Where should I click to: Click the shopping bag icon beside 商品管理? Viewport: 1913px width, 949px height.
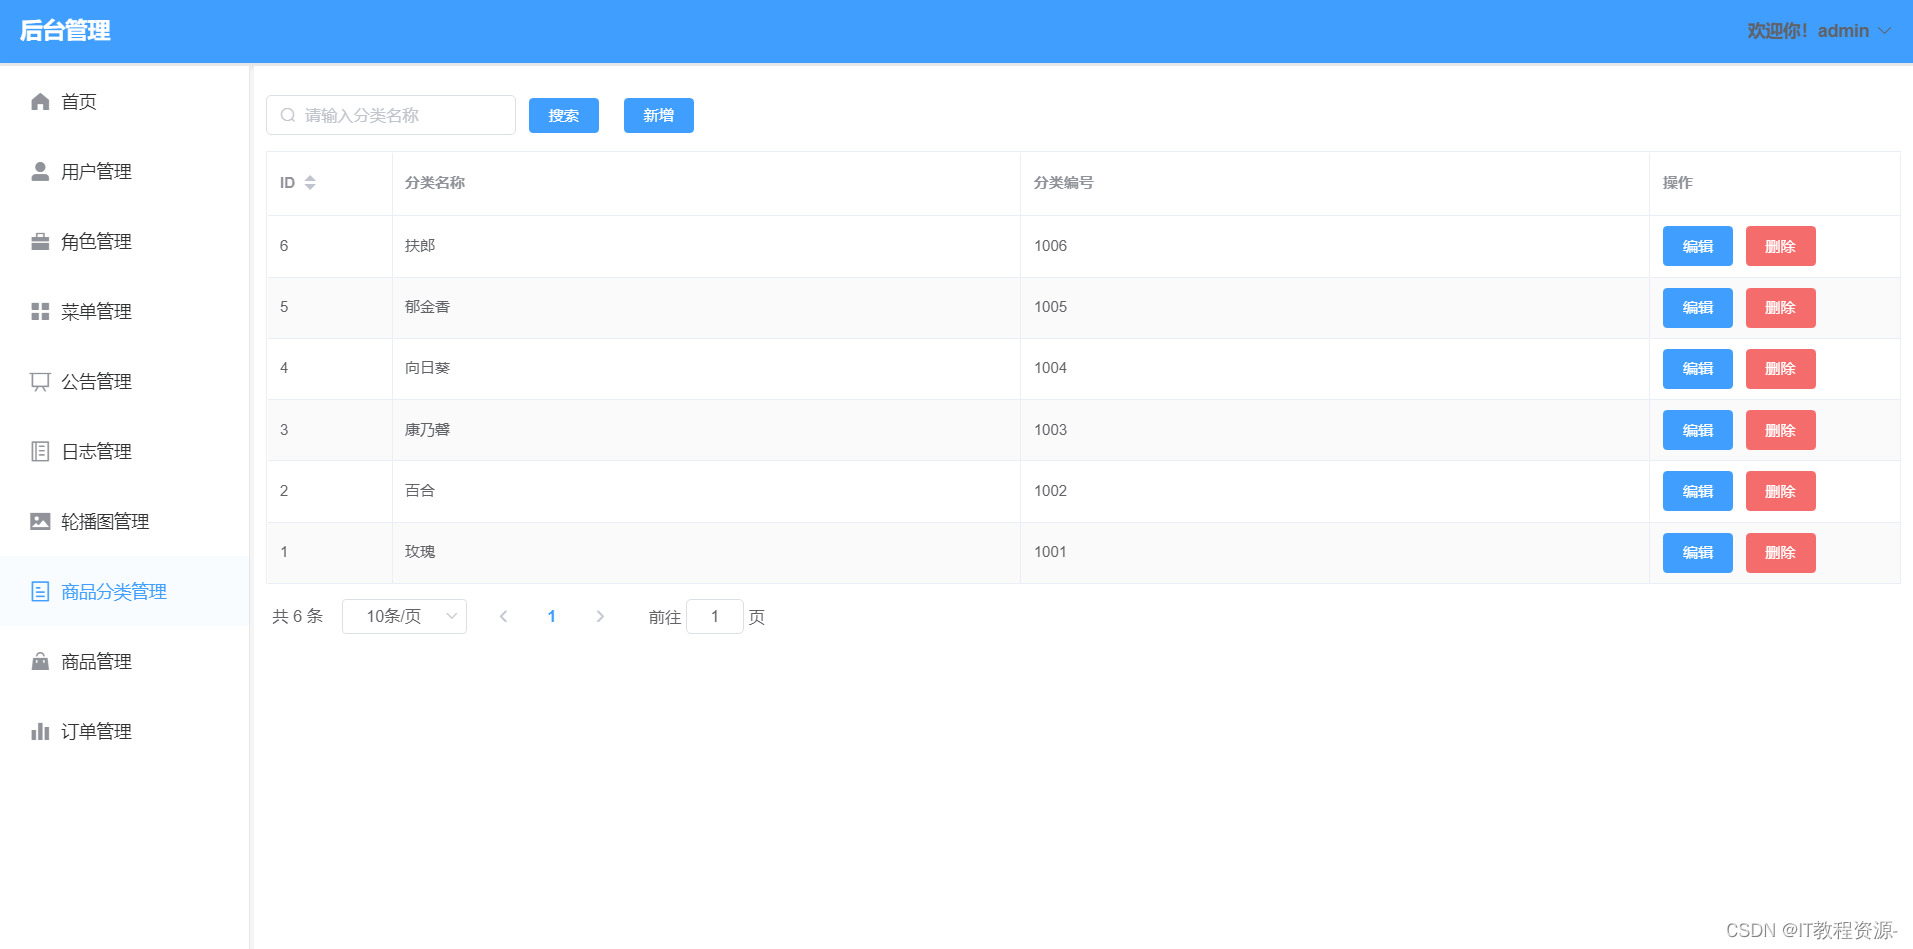pyautogui.click(x=40, y=661)
